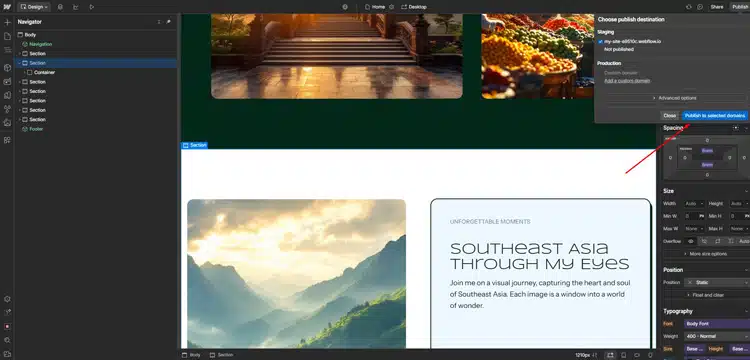This screenshot has width=750, height=360.
Task: Click Publish to selected domains
Action: pyautogui.click(x=715, y=116)
